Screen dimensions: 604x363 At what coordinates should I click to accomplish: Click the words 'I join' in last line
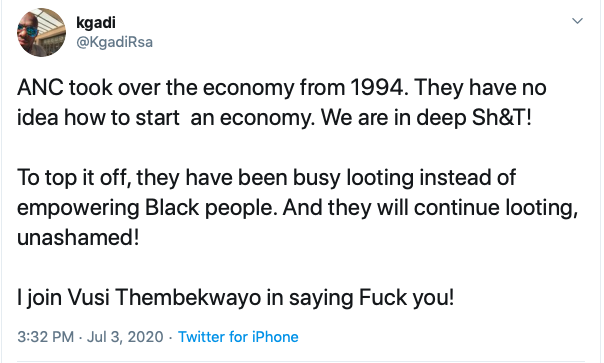click(x=39, y=297)
